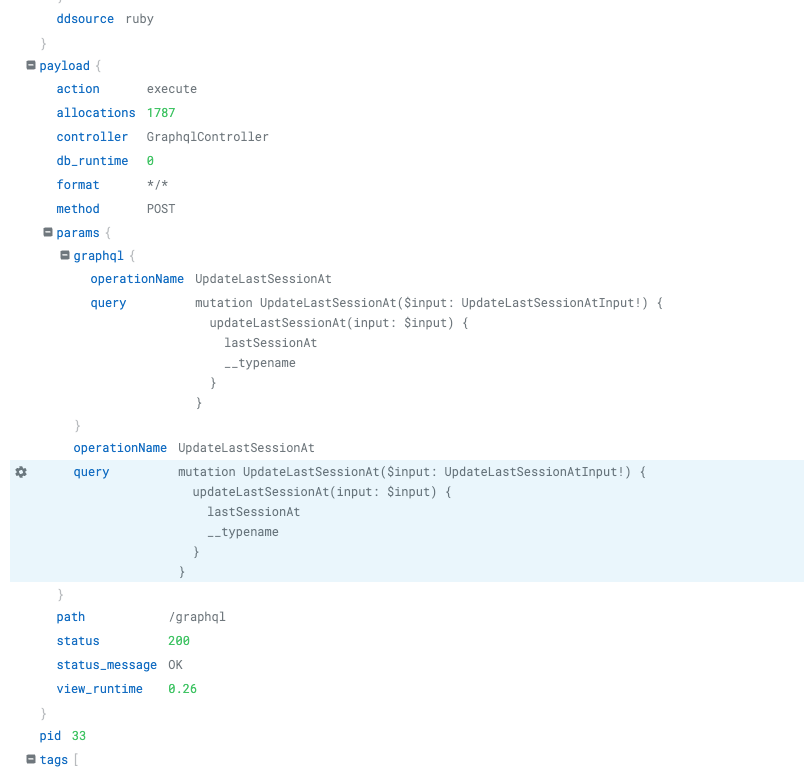Click operationName key inside graphql node
The height and width of the screenshot is (769, 804).
click(137, 279)
